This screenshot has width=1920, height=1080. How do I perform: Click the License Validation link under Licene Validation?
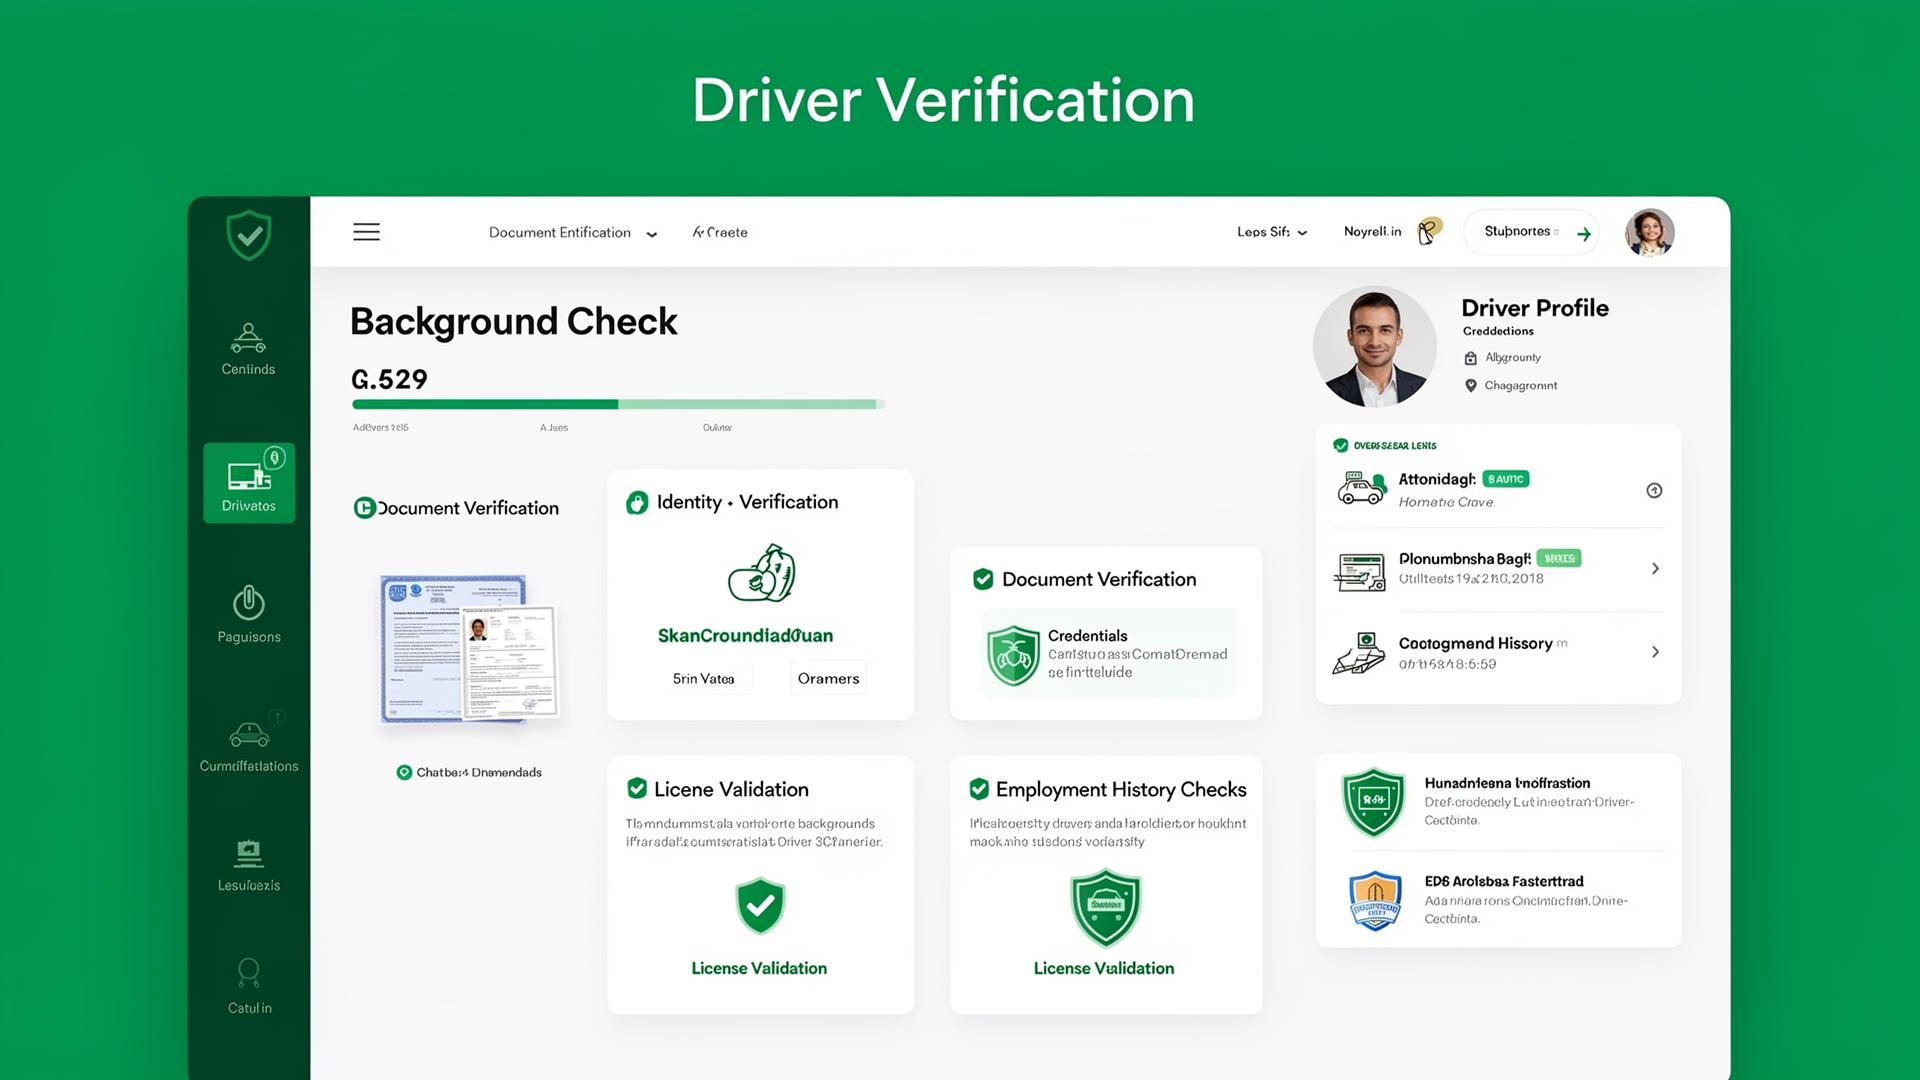(x=759, y=968)
